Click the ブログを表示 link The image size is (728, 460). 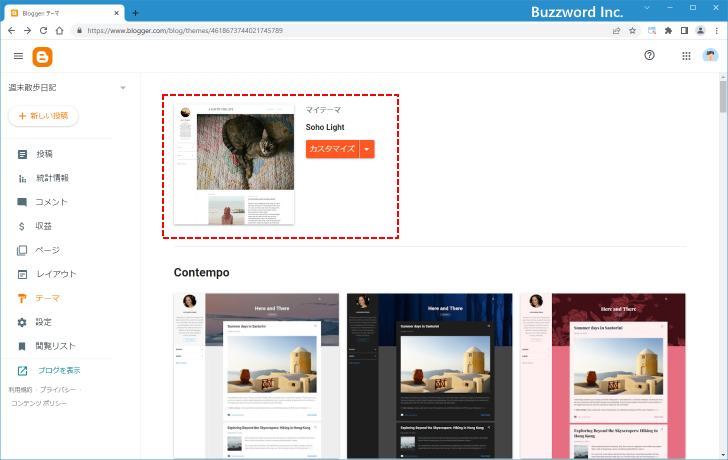point(59,370)
